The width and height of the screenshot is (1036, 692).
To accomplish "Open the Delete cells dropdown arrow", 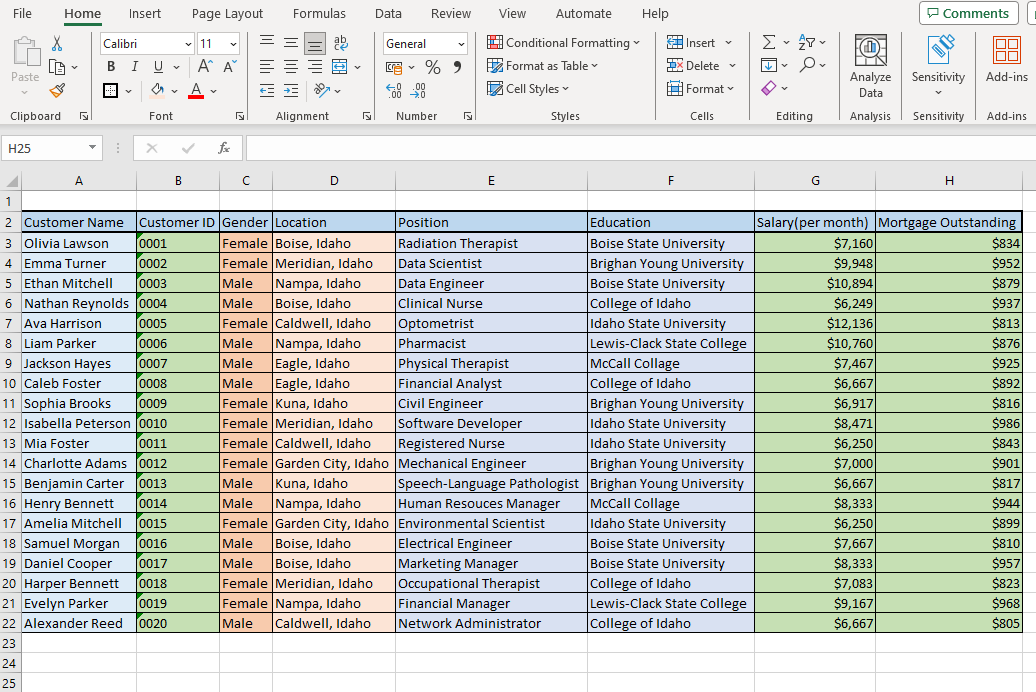I will point(732,65).
